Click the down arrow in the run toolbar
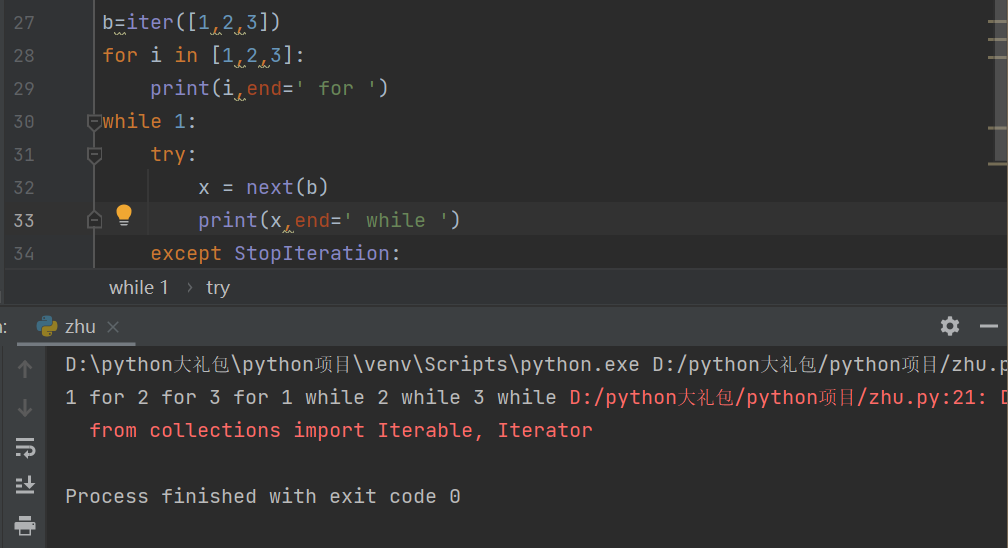 tap(26, 408)
